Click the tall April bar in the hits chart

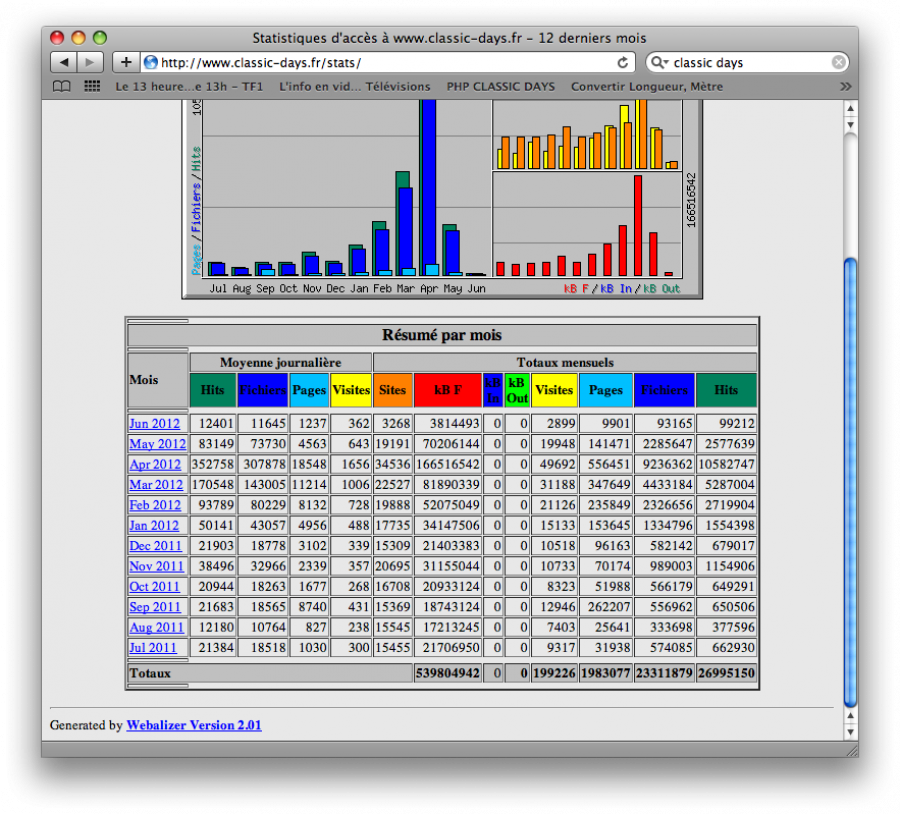coord(428,188)
